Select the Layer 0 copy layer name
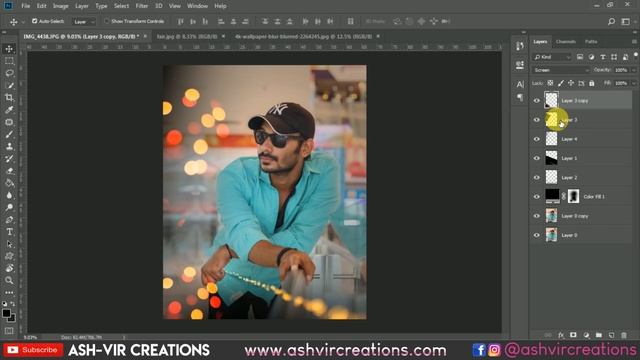The width and height of the screenshot is (640, 360). click(x=575, y=216)
